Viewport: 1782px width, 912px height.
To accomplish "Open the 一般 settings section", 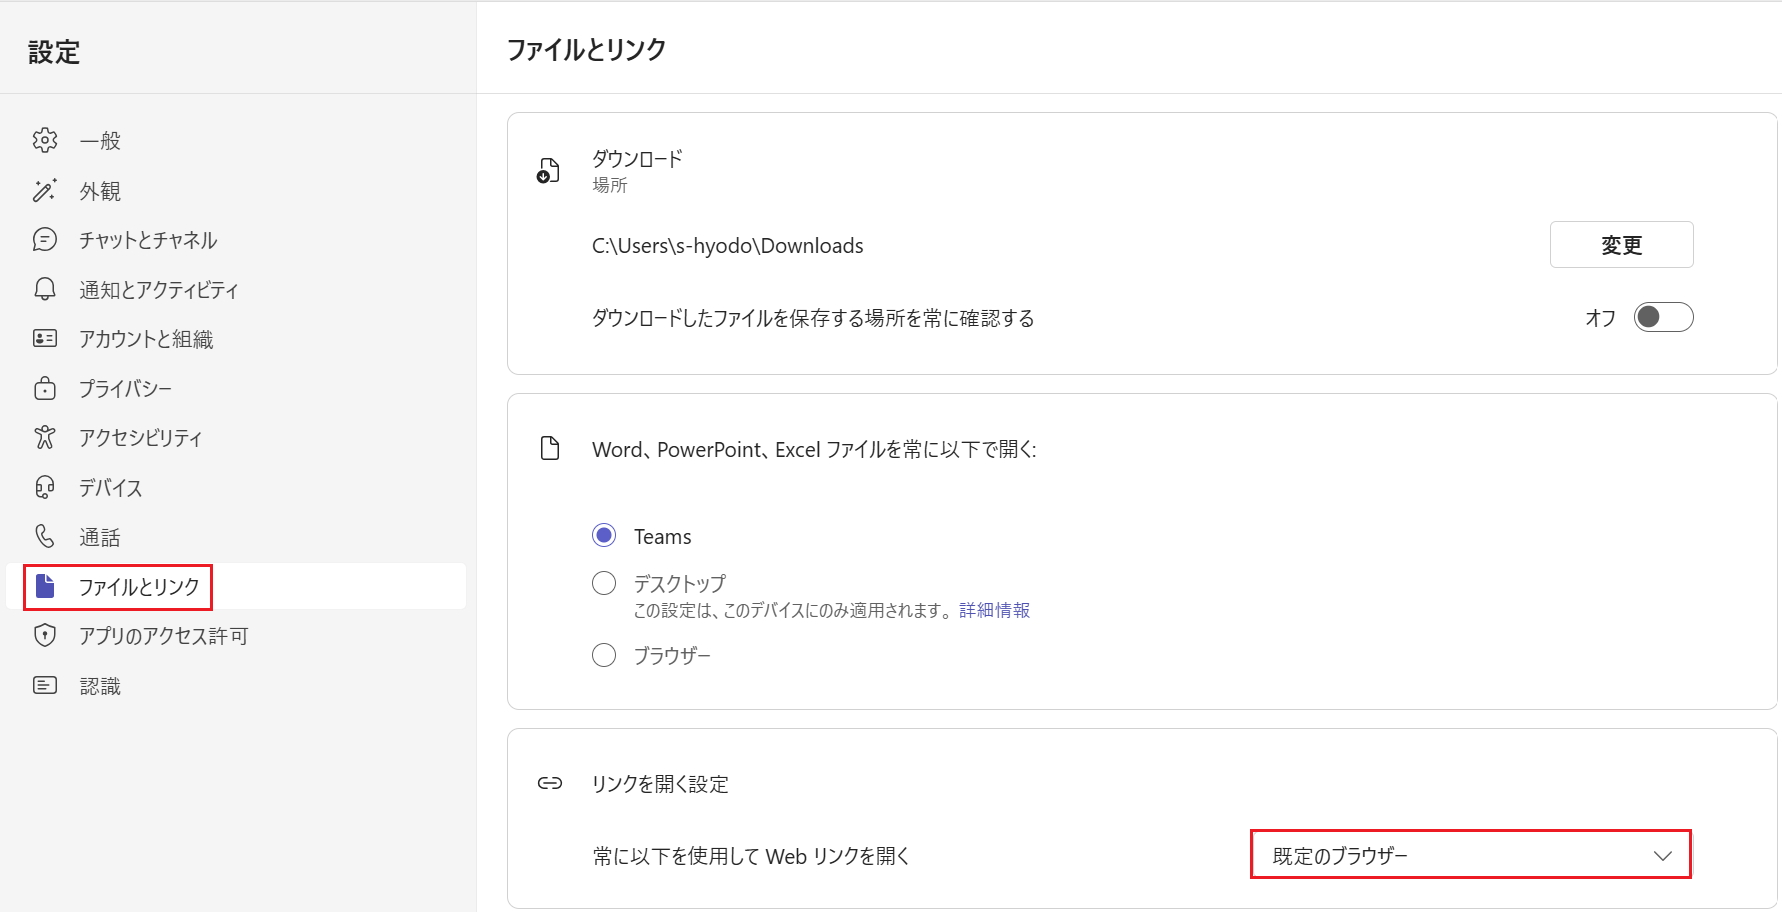I will pos(236,140).
